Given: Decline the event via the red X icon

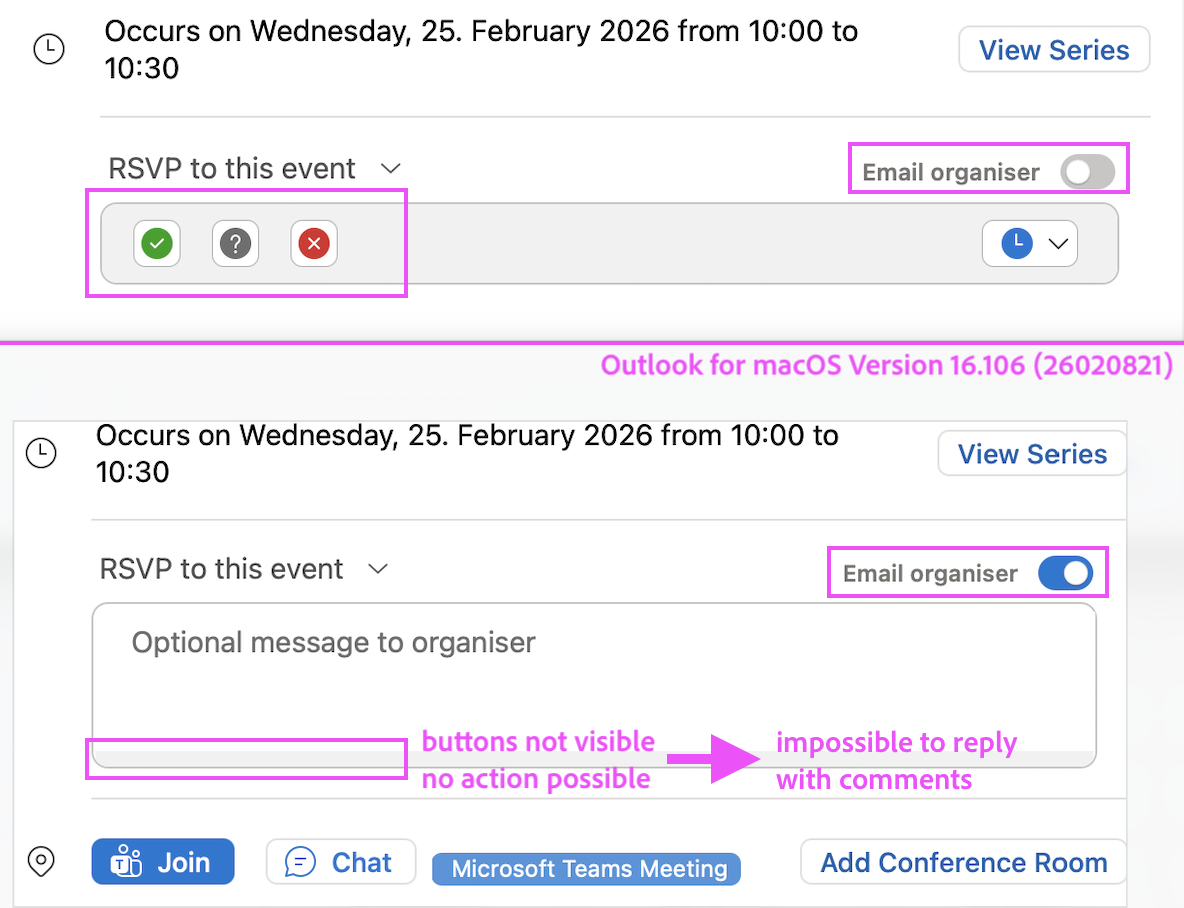Looking at the screenshot, I should (x=313, y=243).
